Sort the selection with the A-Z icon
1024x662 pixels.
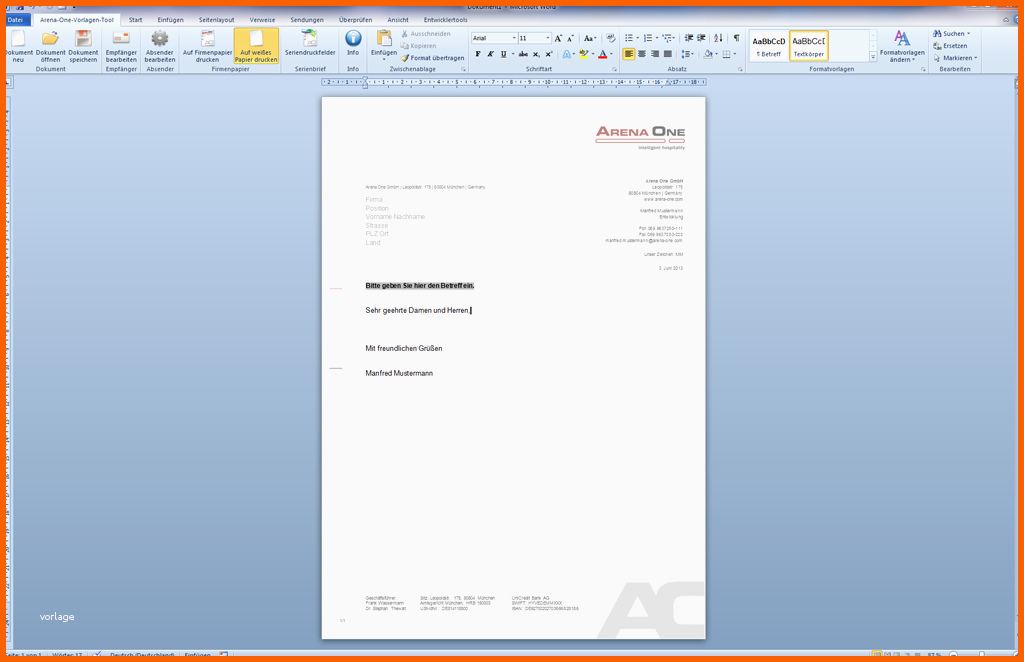coord(718,39)
